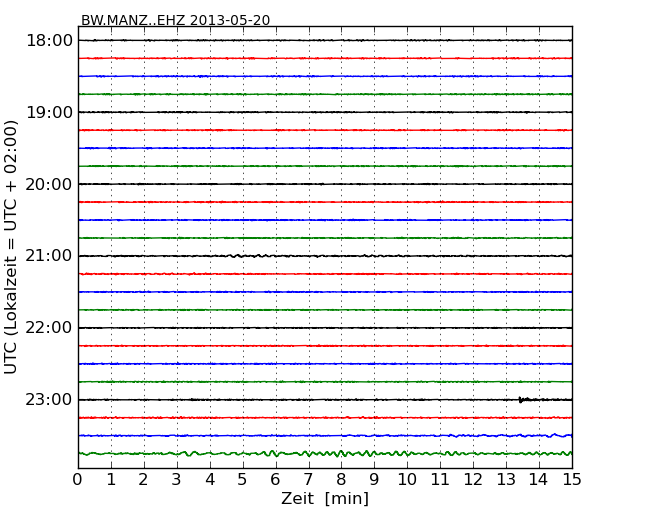Click x-axis tick label 12
The width and height of the screenshot is (650, 520).
click(x=473, y=480)
